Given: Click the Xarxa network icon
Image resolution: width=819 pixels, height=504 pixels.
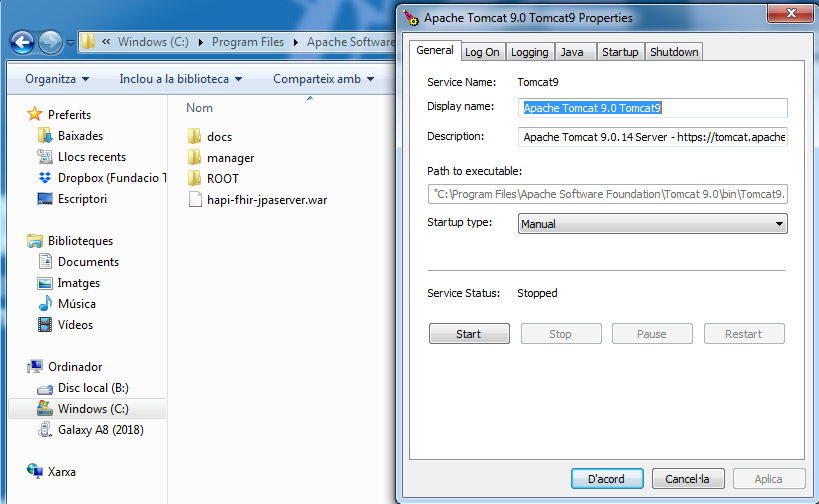Looking at the screenshot, I should 35,471.
